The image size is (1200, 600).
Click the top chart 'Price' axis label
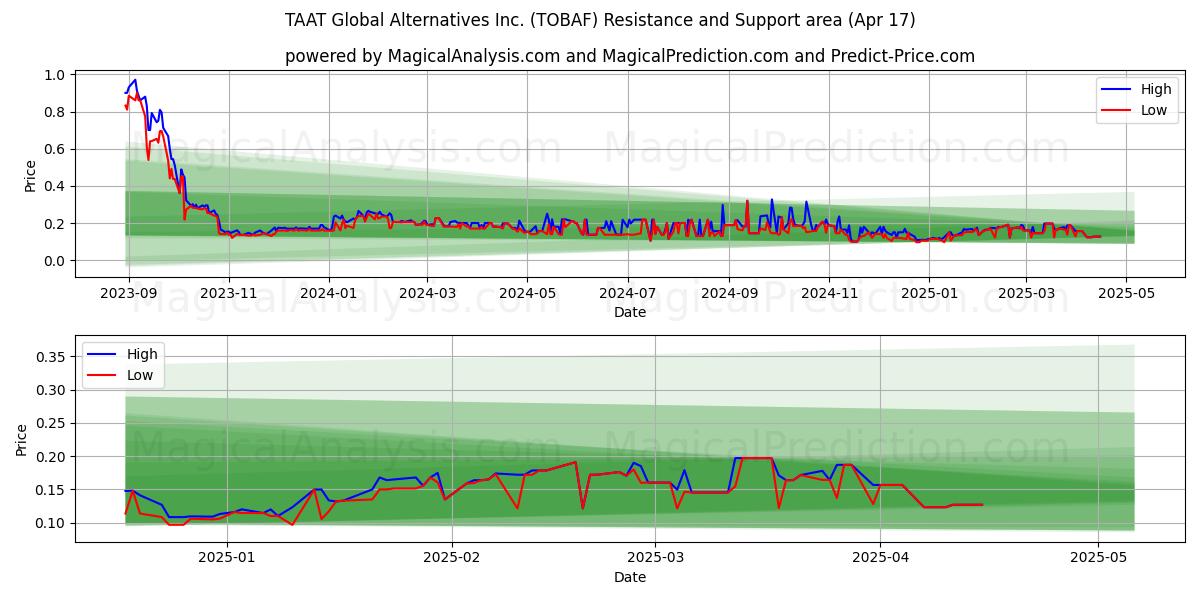point(30,176)
